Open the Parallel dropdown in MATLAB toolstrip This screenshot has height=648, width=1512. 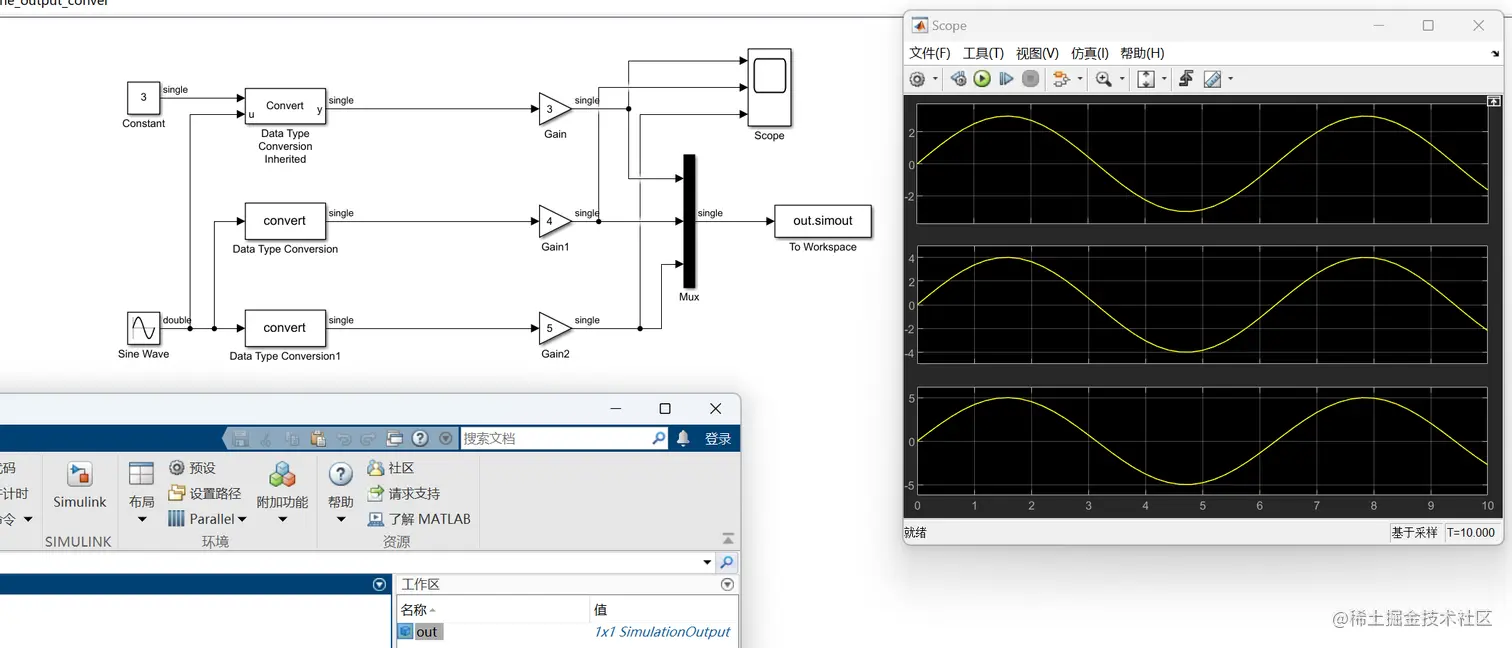[x=207, y=519]
